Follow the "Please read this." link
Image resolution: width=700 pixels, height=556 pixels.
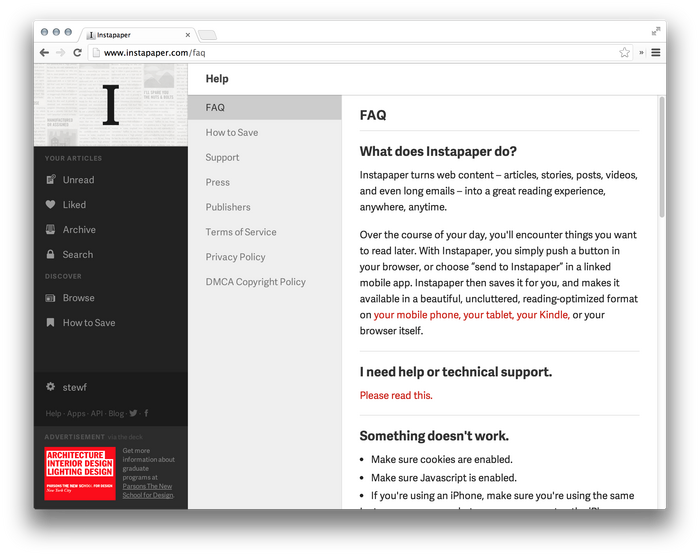click(396, 396)
